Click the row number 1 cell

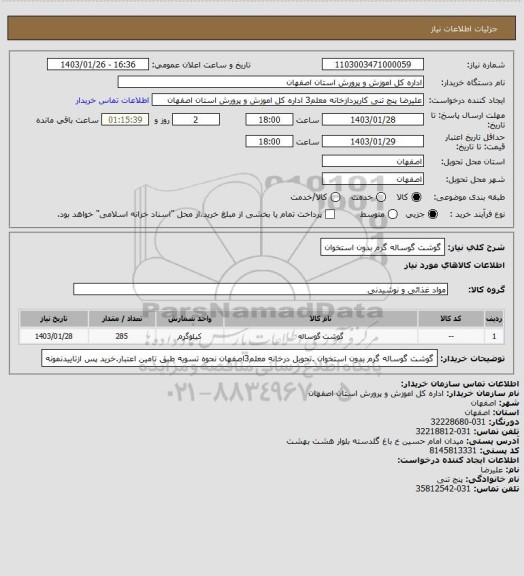(494, 336)
